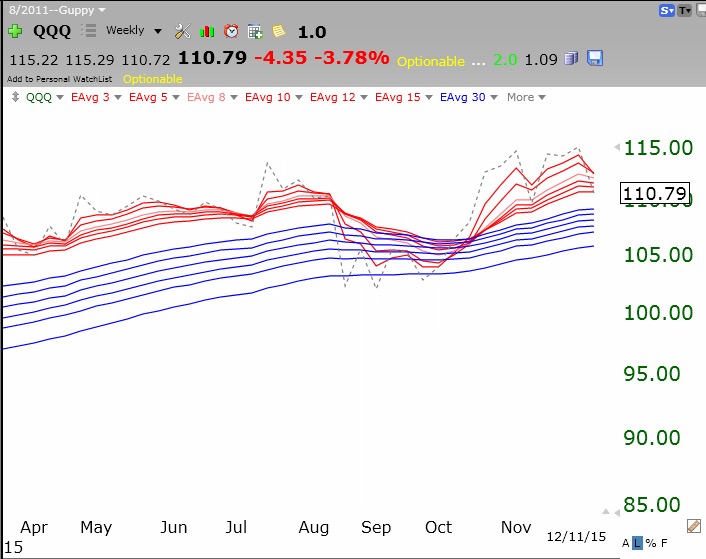Viewport: 706px width, 559px height.
Task: Click the yellow Optionable link
Action: pos(152,78)
